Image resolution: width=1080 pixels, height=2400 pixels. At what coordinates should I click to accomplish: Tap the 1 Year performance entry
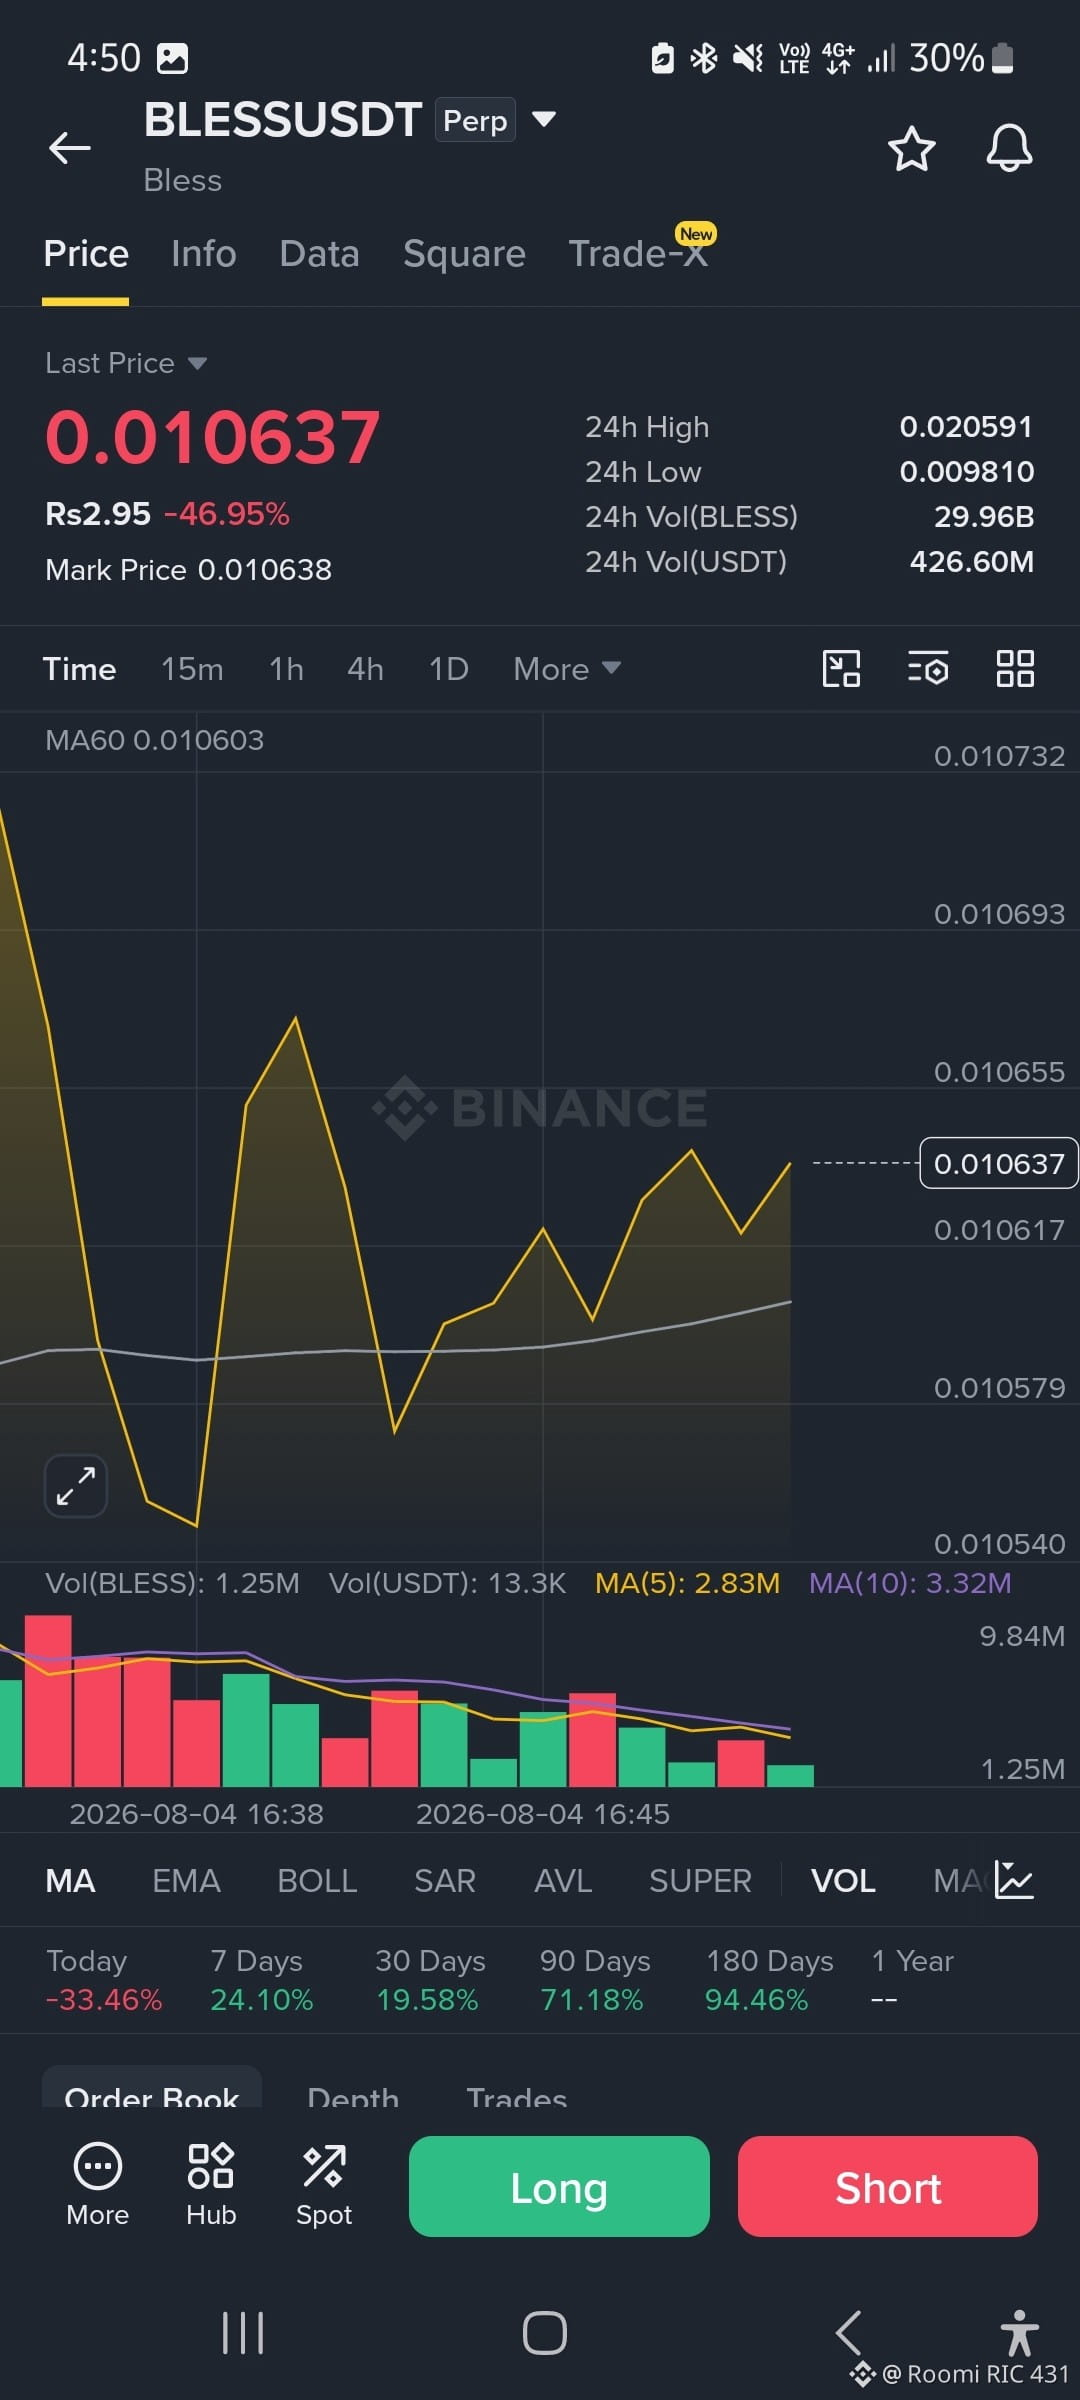coord(912,1980)
